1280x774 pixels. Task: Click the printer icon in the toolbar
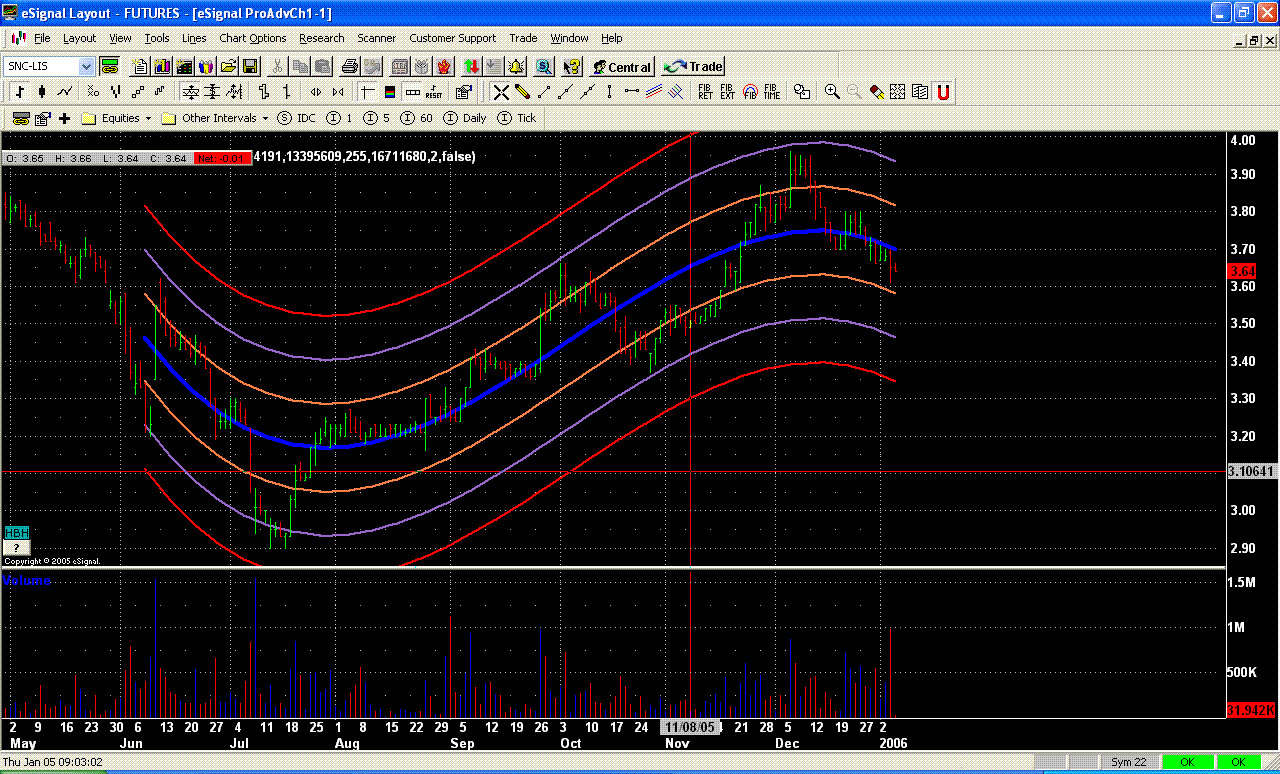pos(349,67)
